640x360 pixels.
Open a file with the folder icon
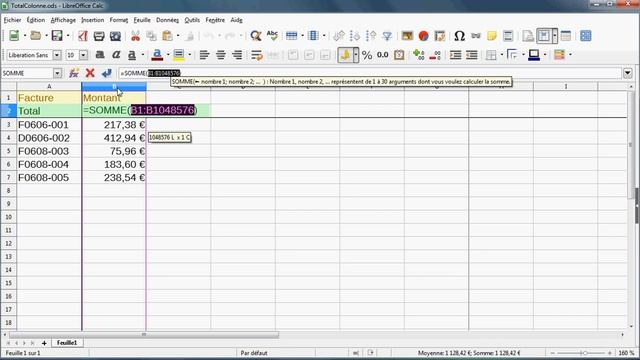[x=36, y=36]
